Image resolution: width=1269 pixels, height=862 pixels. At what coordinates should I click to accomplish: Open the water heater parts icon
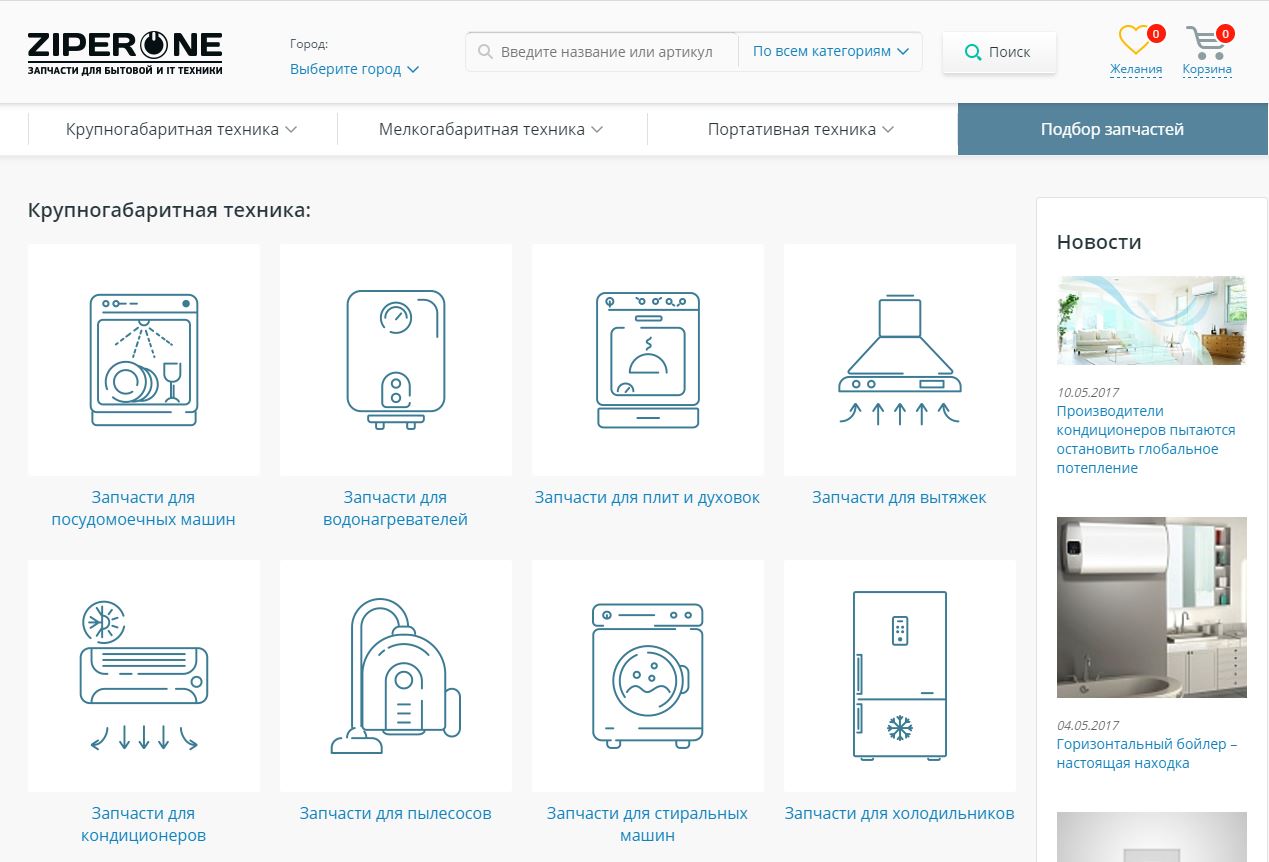(x=395, y=360)
